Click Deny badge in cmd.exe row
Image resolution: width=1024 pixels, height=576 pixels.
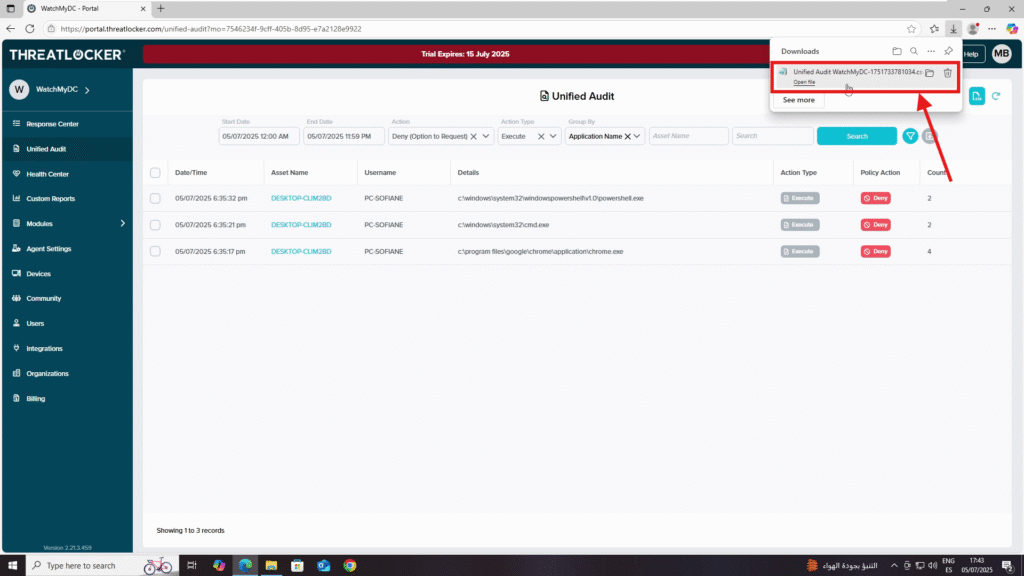click(875, 225)
